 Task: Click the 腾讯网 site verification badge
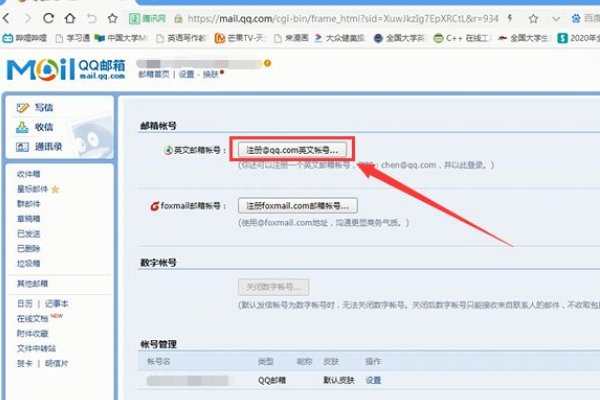(147, 18)
